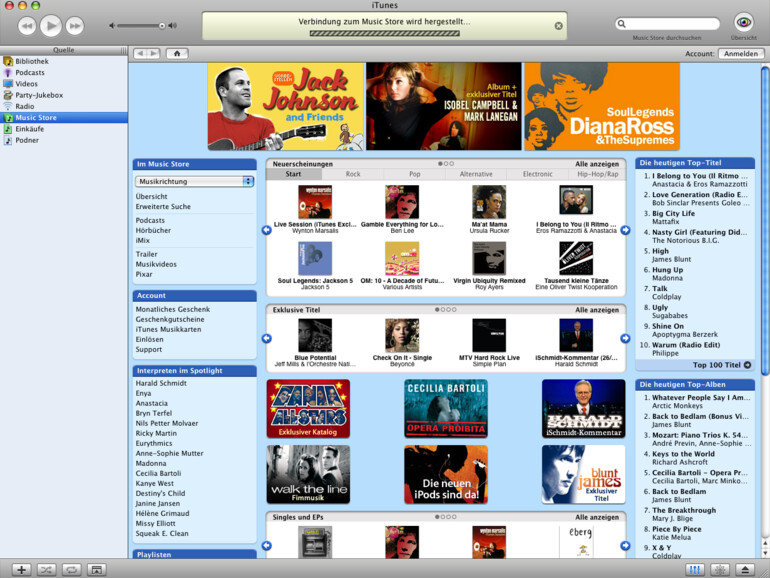The image size is (770, 578).
Task: Show next page of Exklusive Titel
Action: 625,338
